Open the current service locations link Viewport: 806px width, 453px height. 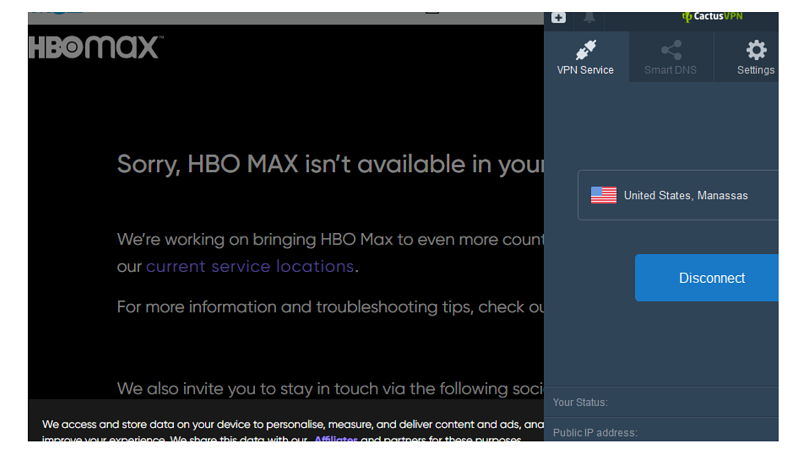pos(250,266)
